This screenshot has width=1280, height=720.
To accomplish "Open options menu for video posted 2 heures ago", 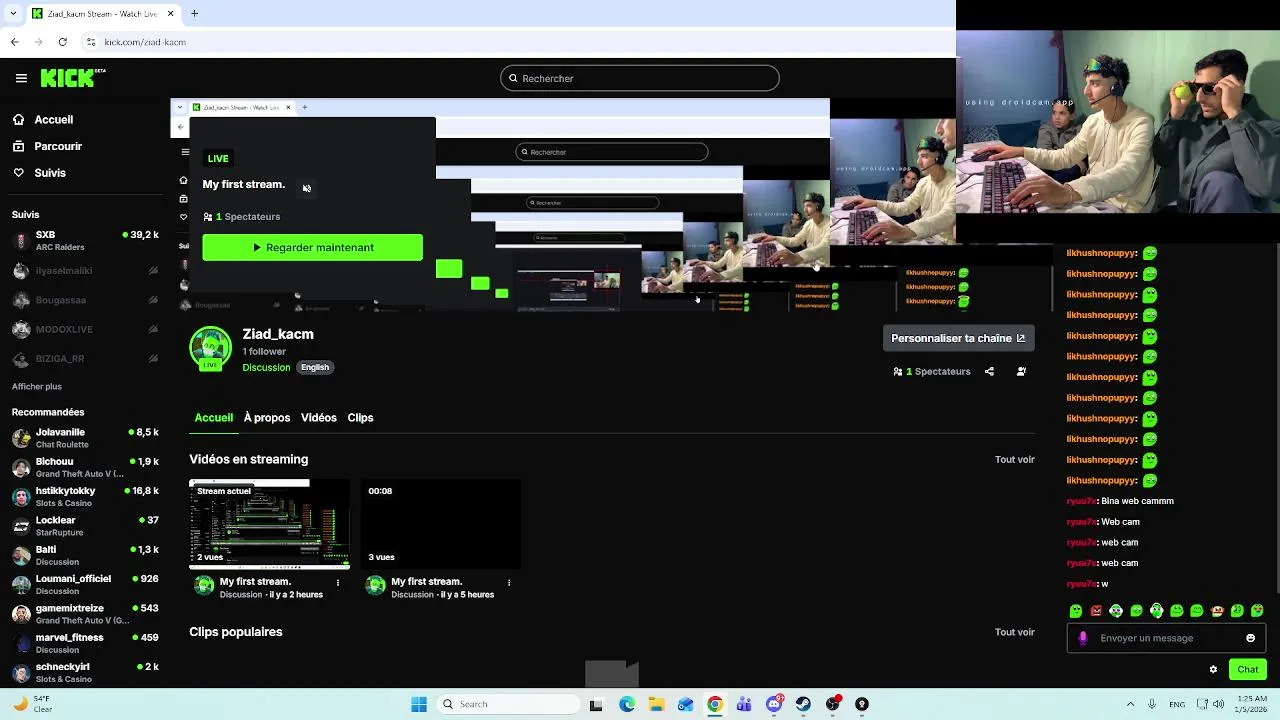I will 338,582.
